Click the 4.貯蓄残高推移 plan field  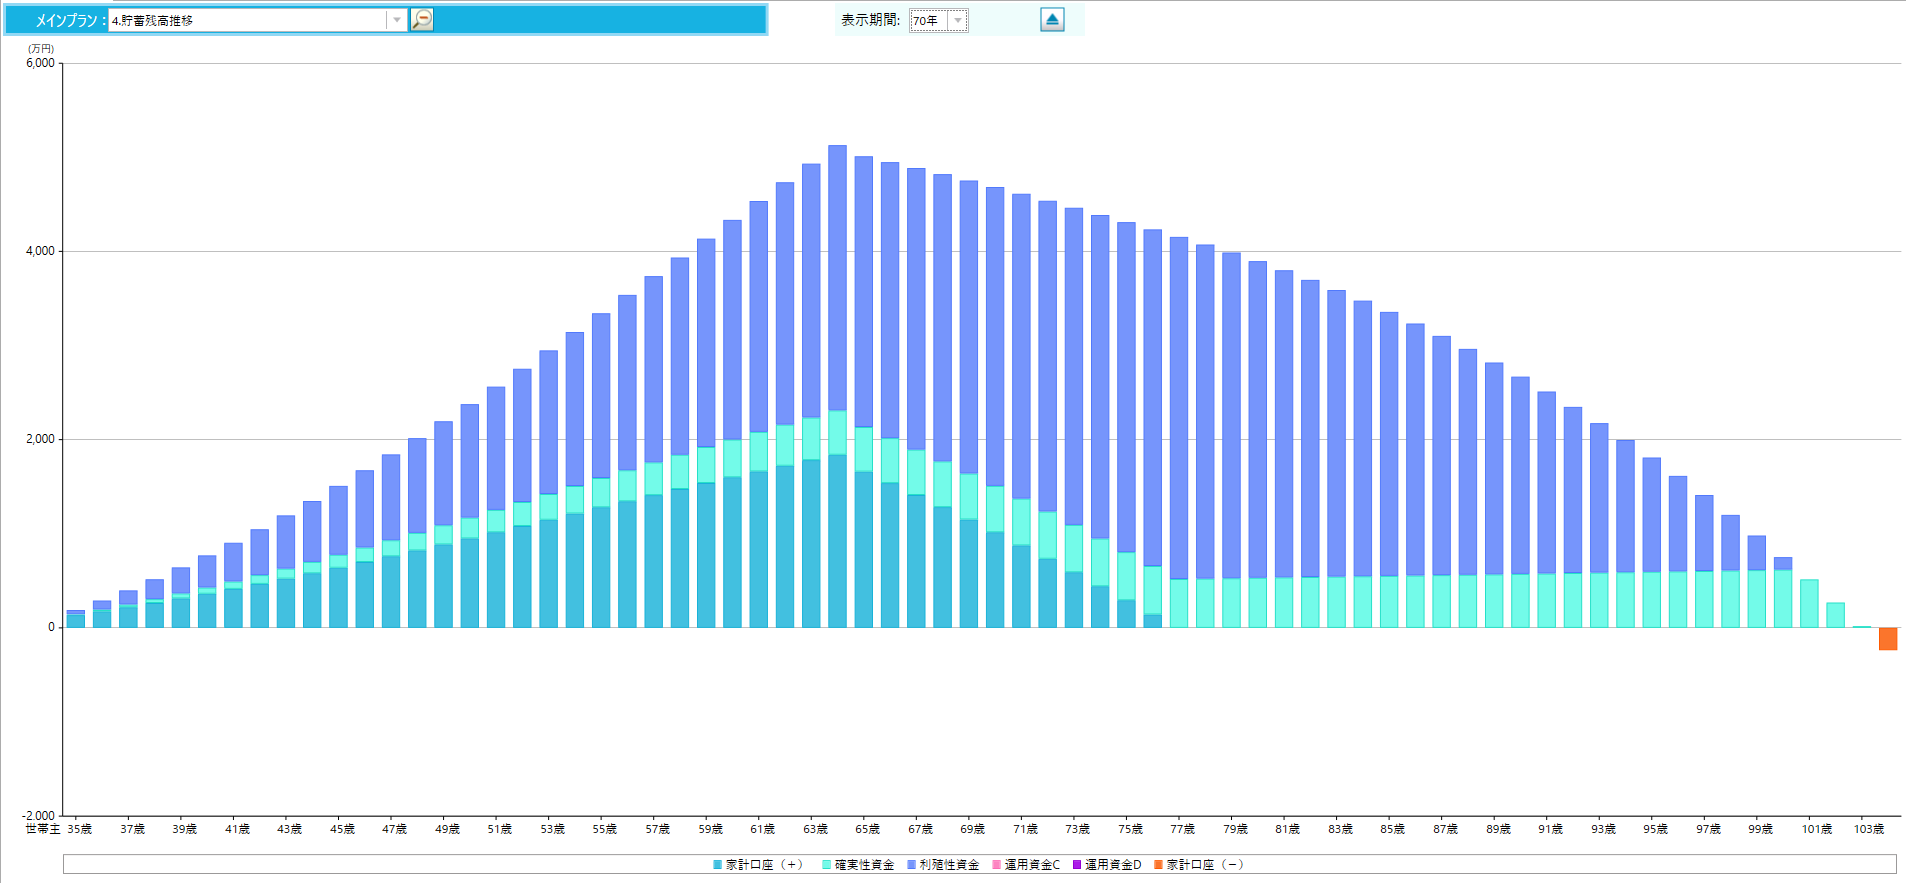point(247,20)
